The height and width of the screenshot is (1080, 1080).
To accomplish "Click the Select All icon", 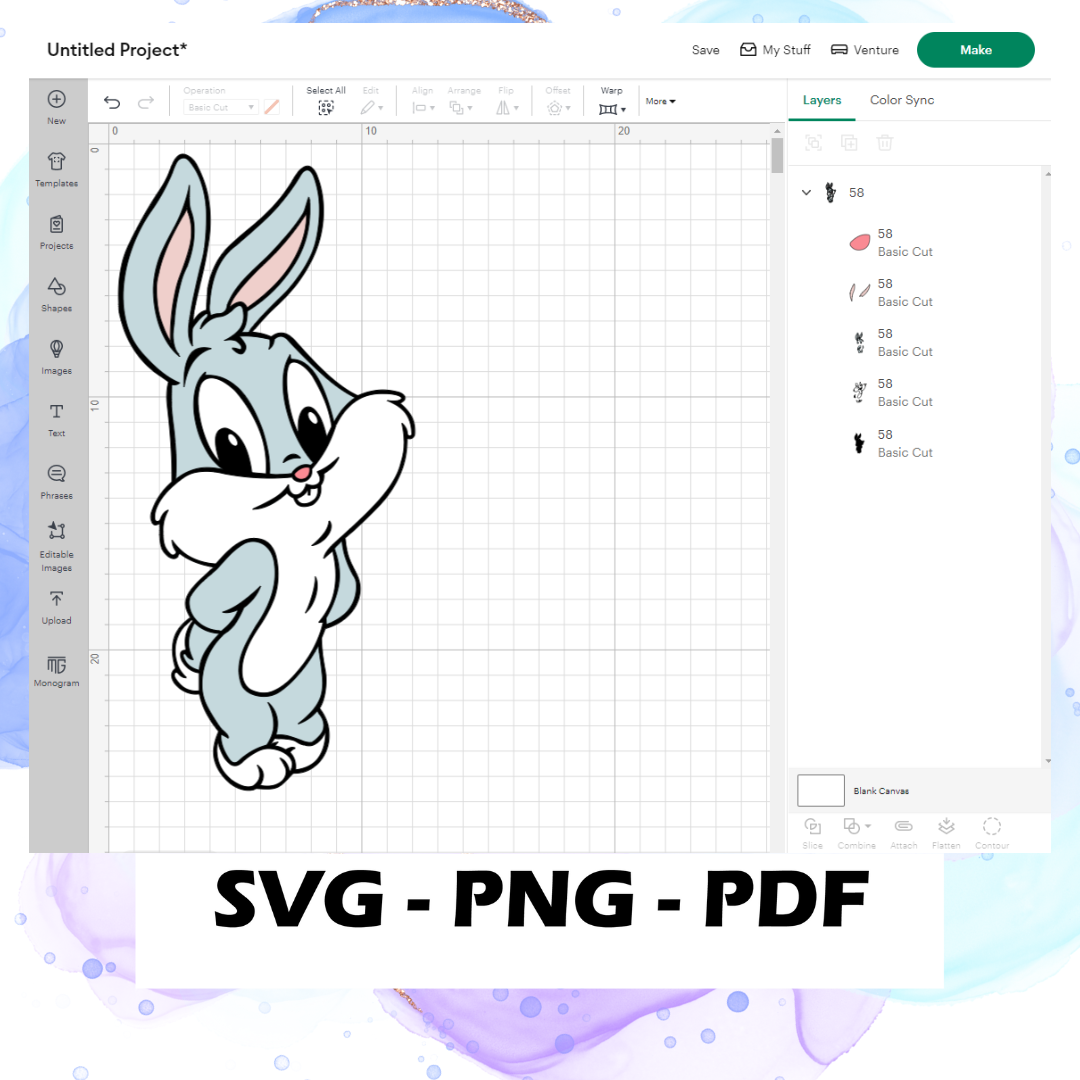I will click(x=326, y=107).
